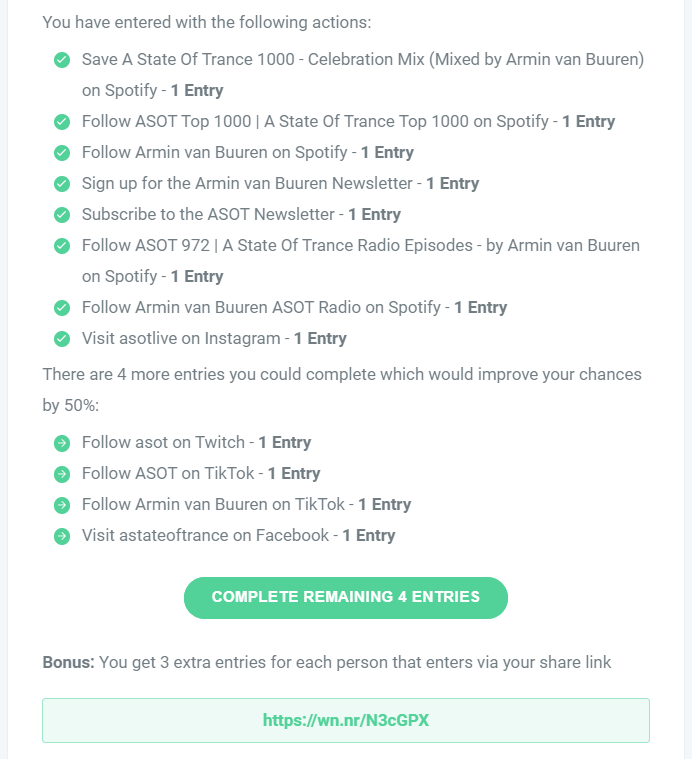
Task: Click checkmark next to Visit asotlive on Instagram
Action: coord(62,339)
